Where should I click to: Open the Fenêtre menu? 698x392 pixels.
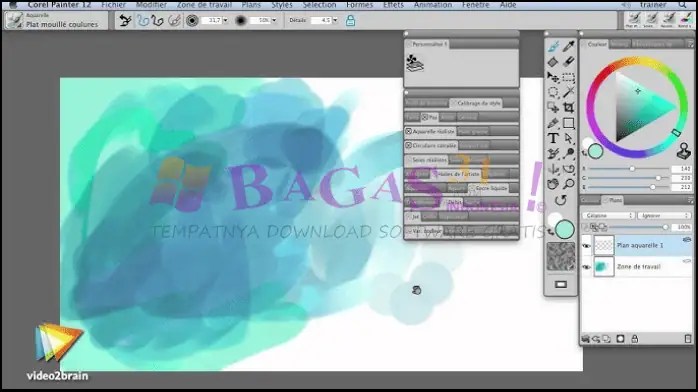475,5
